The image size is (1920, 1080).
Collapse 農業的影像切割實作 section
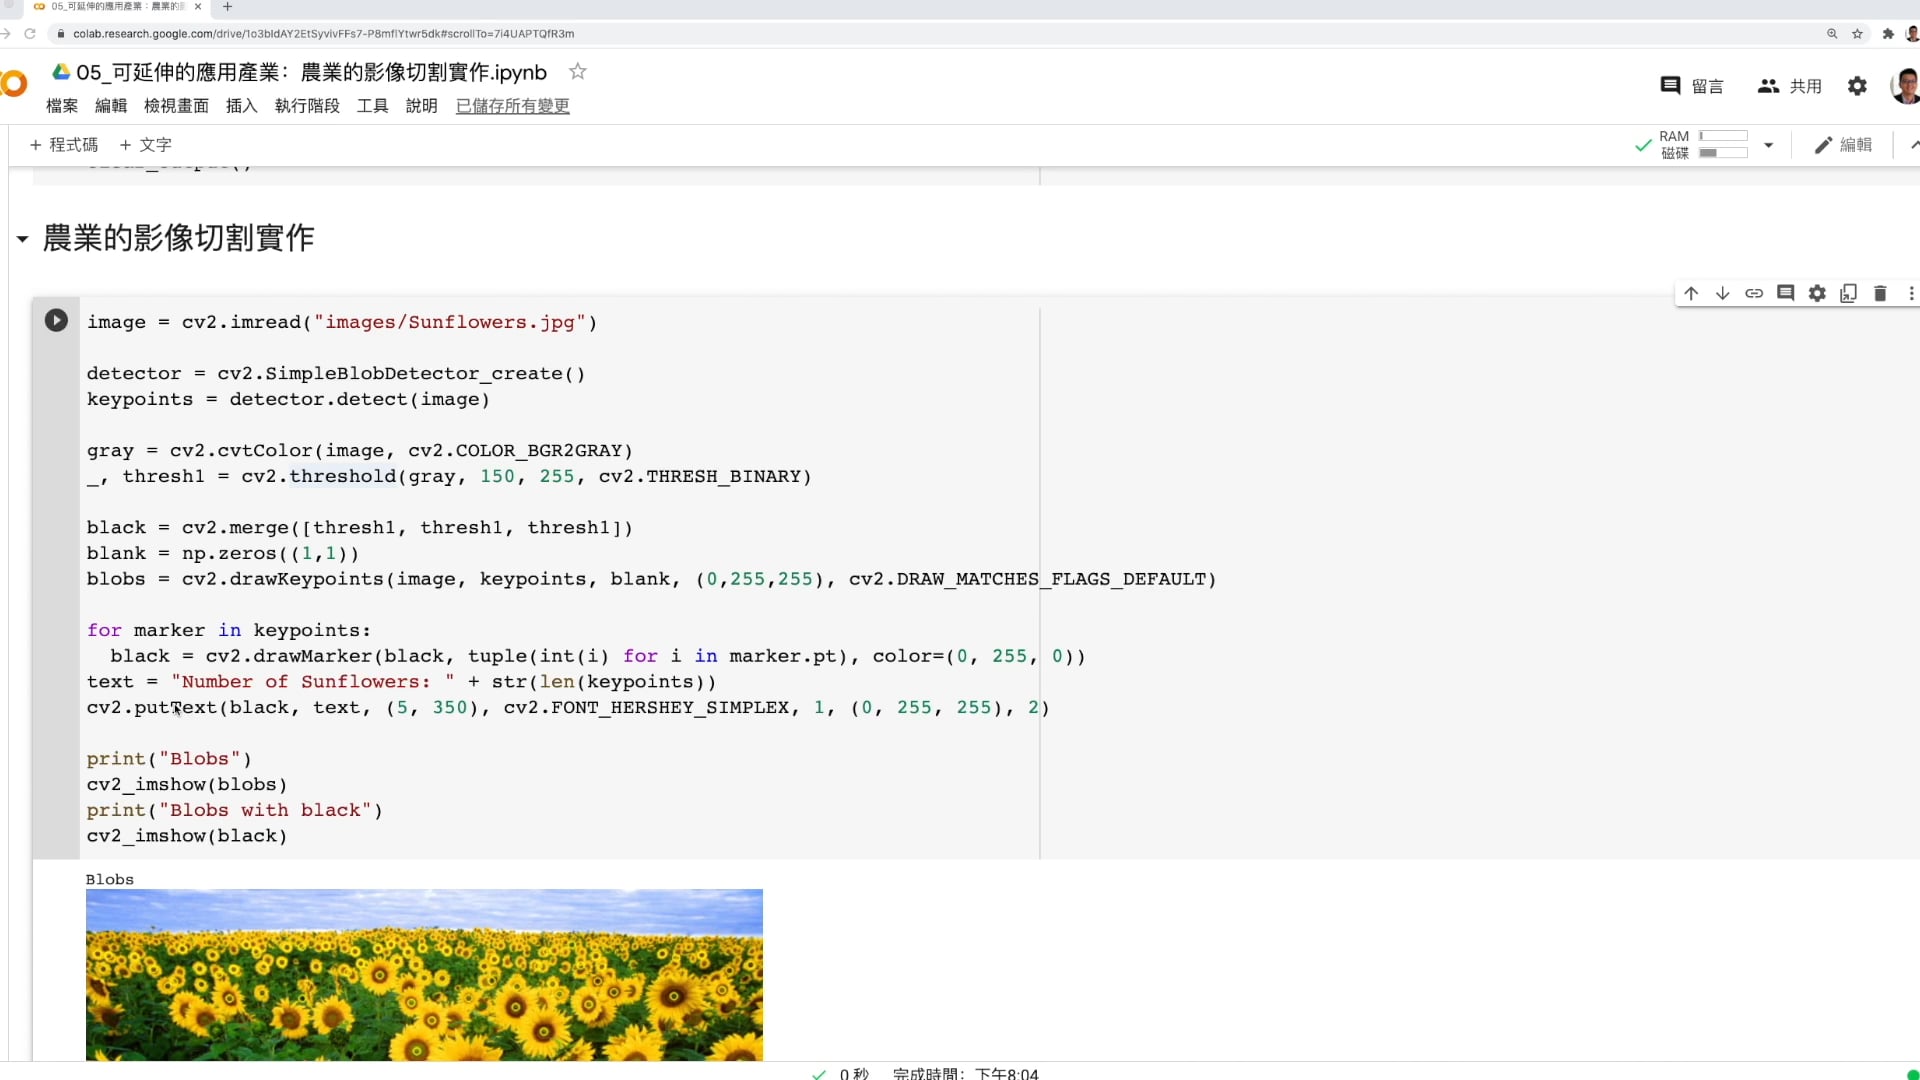(x=22, y=239)
